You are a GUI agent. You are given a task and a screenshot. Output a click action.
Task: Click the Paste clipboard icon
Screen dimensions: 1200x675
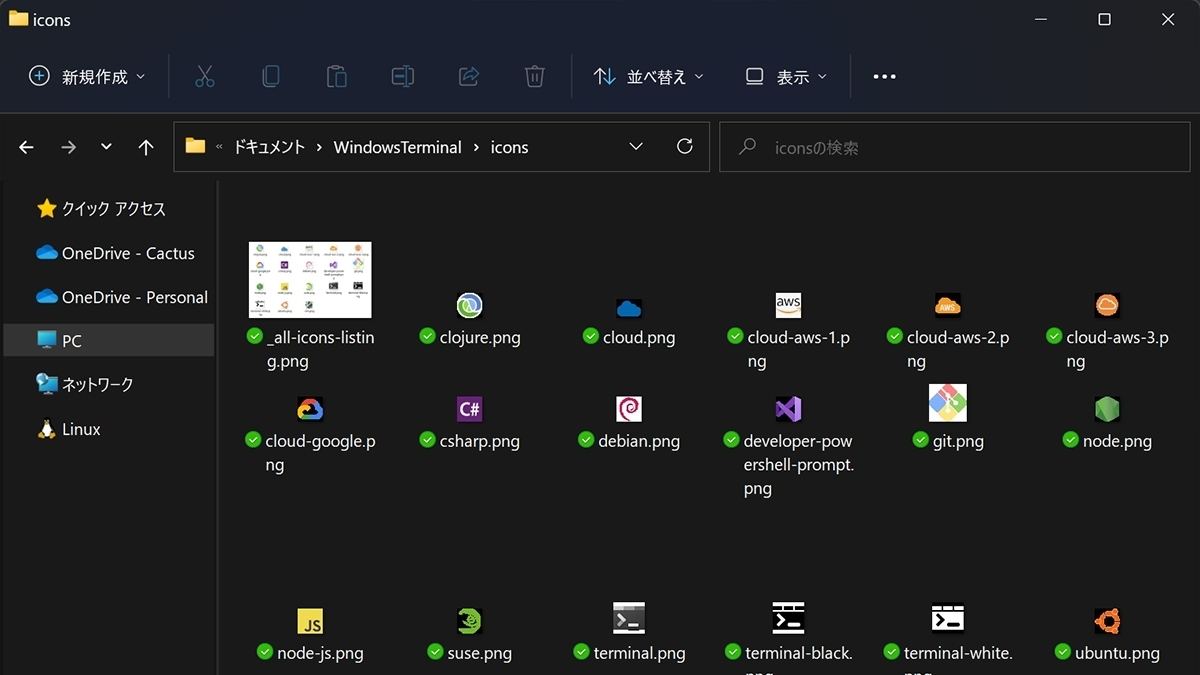click(x=337, y=76)
